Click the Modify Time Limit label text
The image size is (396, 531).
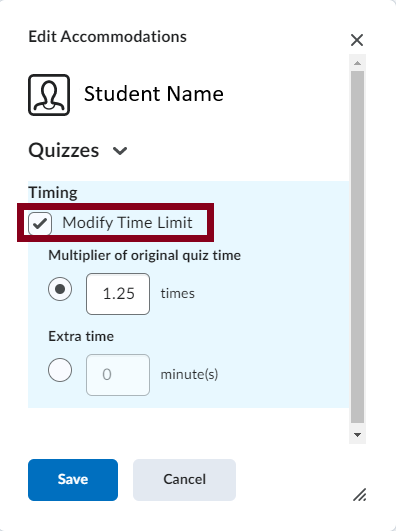(x=127, y=223)
